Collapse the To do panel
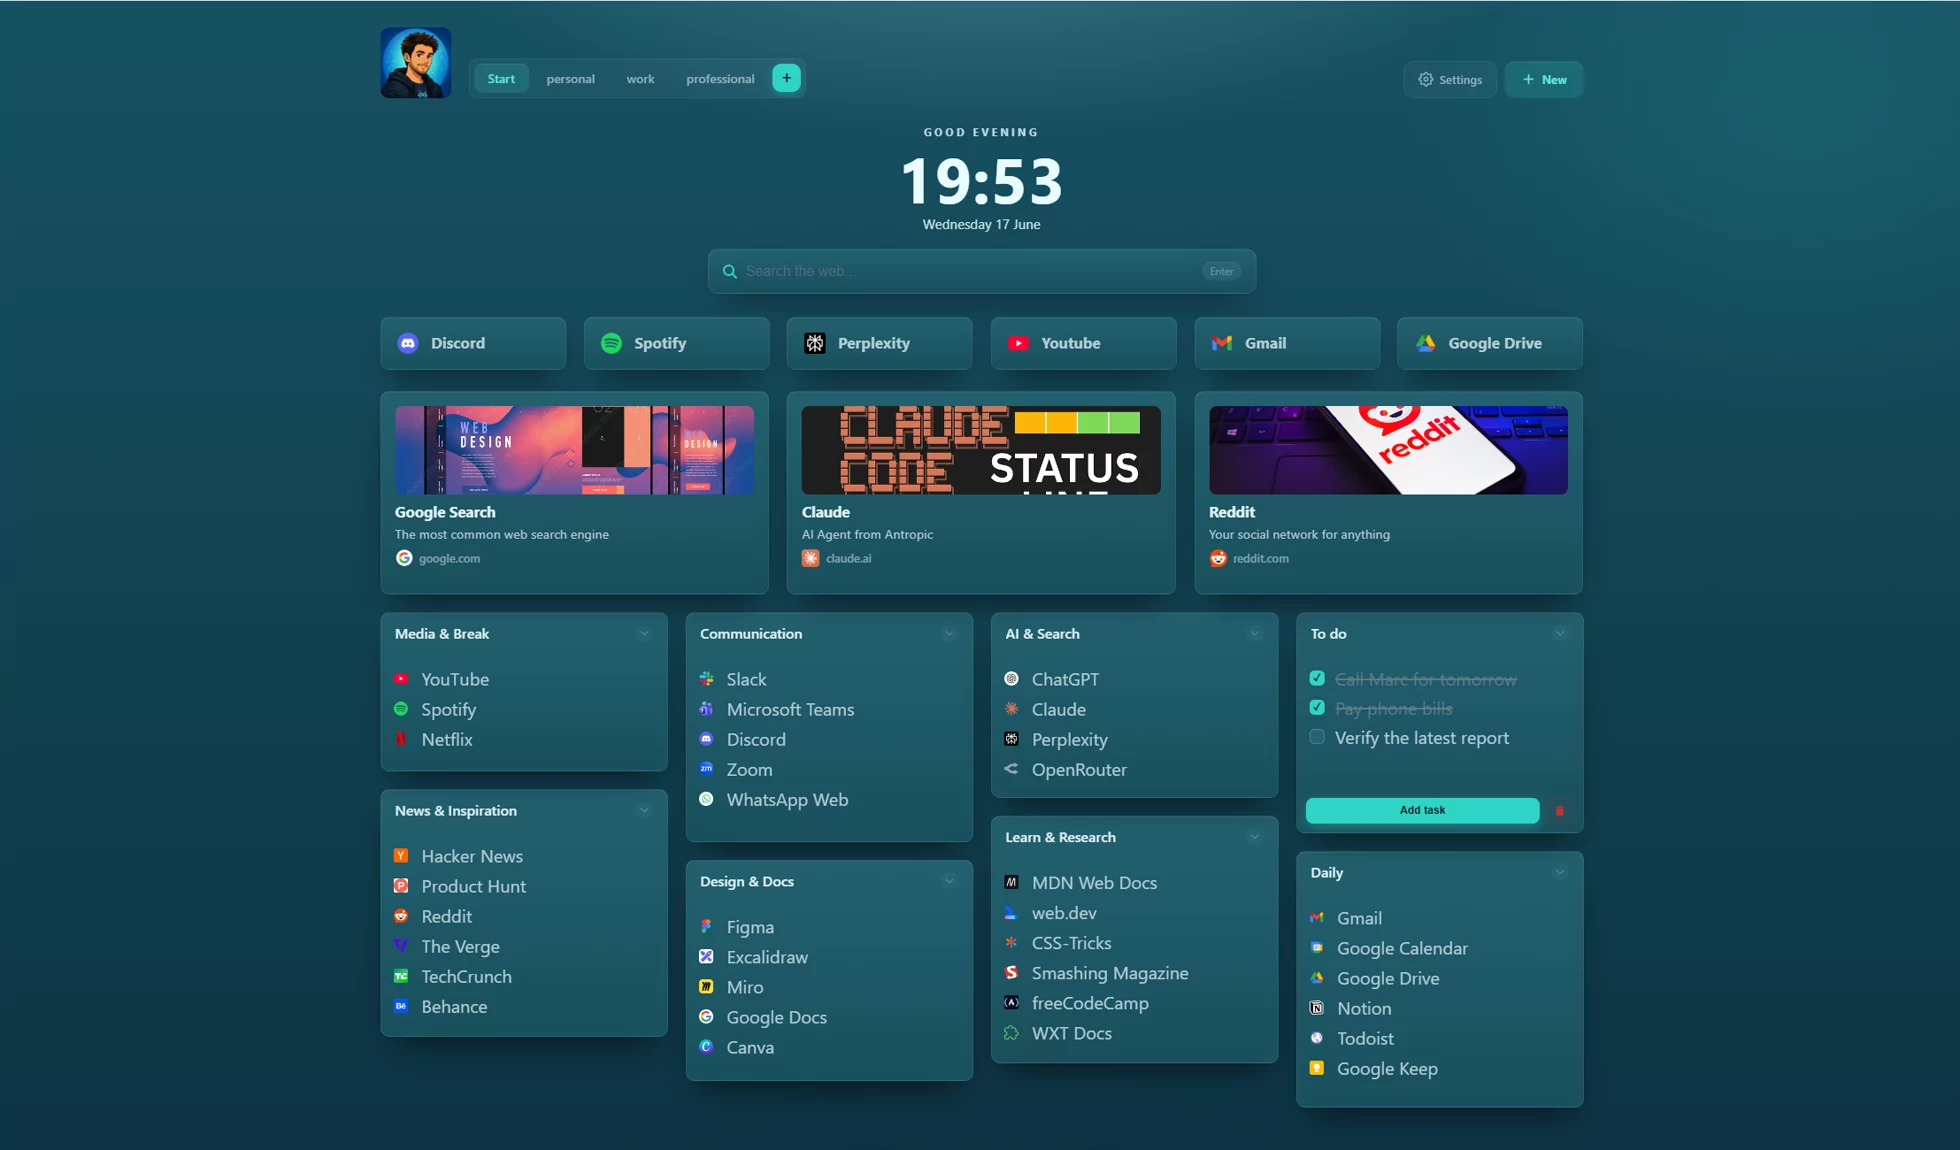 click(1560, 633)
